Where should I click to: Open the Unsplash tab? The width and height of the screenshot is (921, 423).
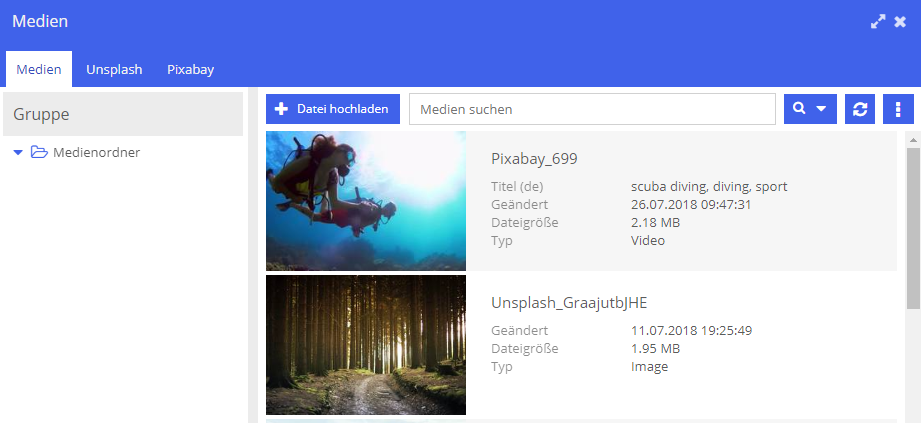click(114, 69)
